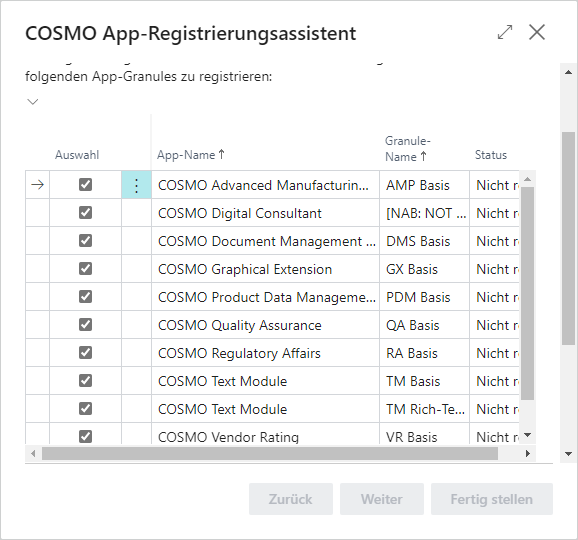Uncheck Auswahl for COSMO Vendor Rating
This screenshot has height=540, width=578.
point(86,437)
